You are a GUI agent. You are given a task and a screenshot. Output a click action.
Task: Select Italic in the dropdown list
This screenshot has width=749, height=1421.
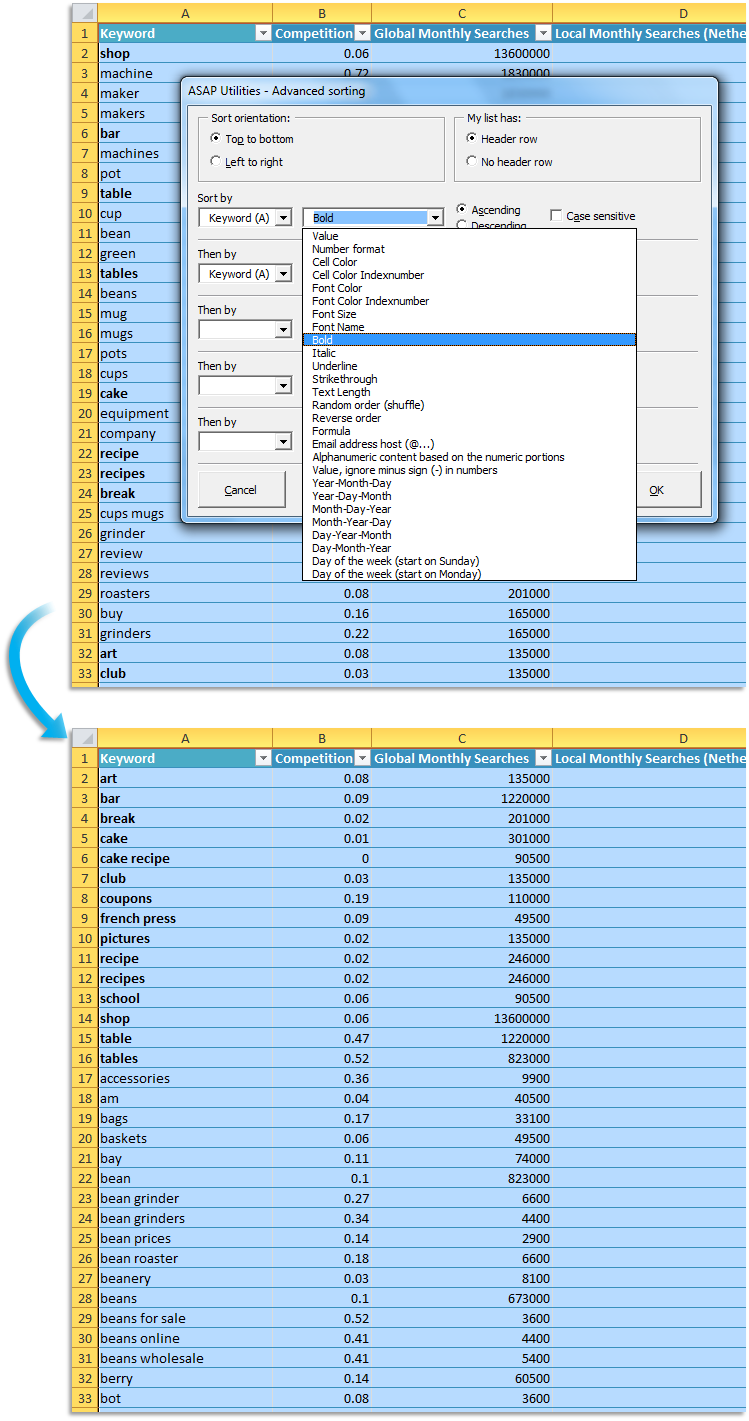pyautogui.click(x=469, y=353)
